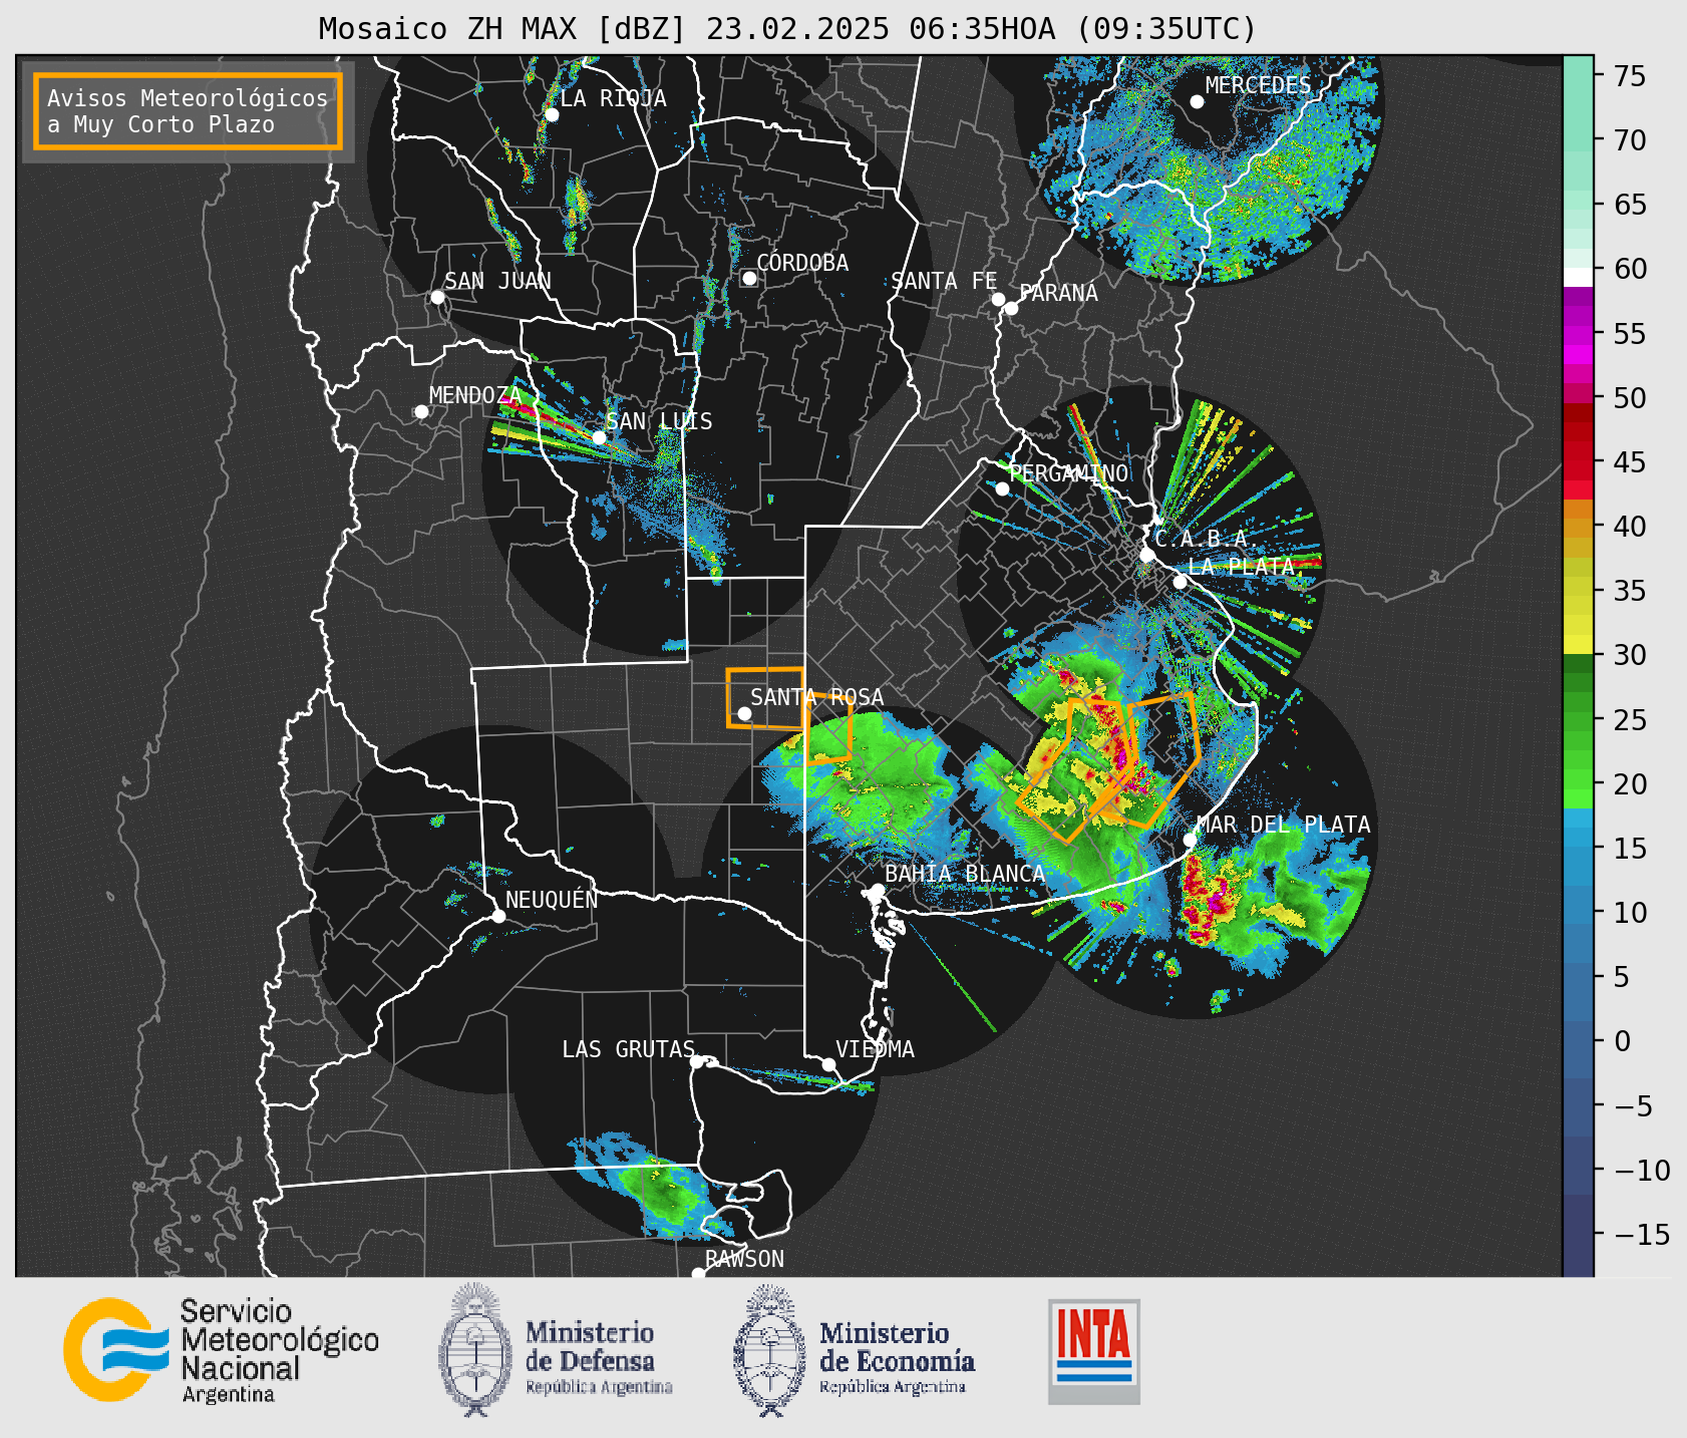Click the PERGAMINO label text
The height and width of the screenshot is (1438, 1687).
pos(1069,474)
